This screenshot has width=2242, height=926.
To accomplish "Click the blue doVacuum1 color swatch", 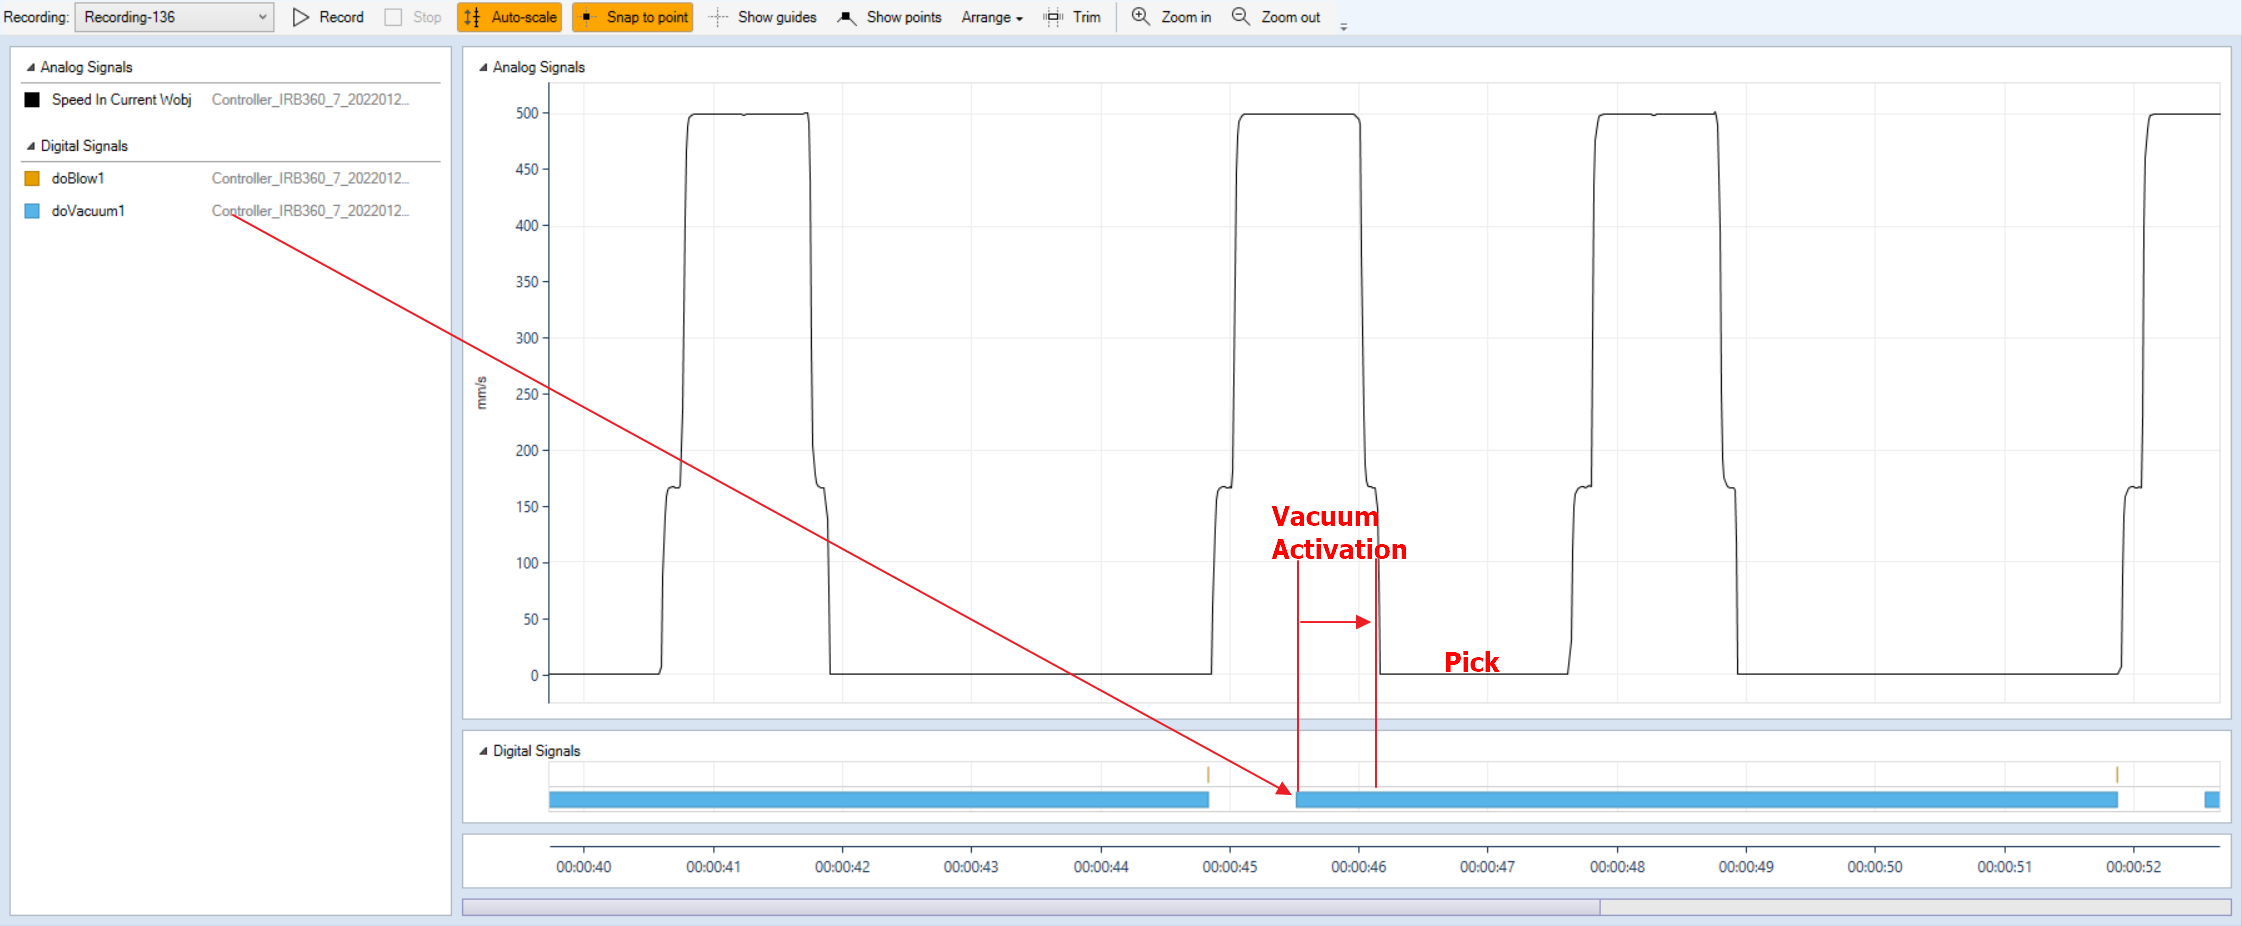I will [32, 211].
